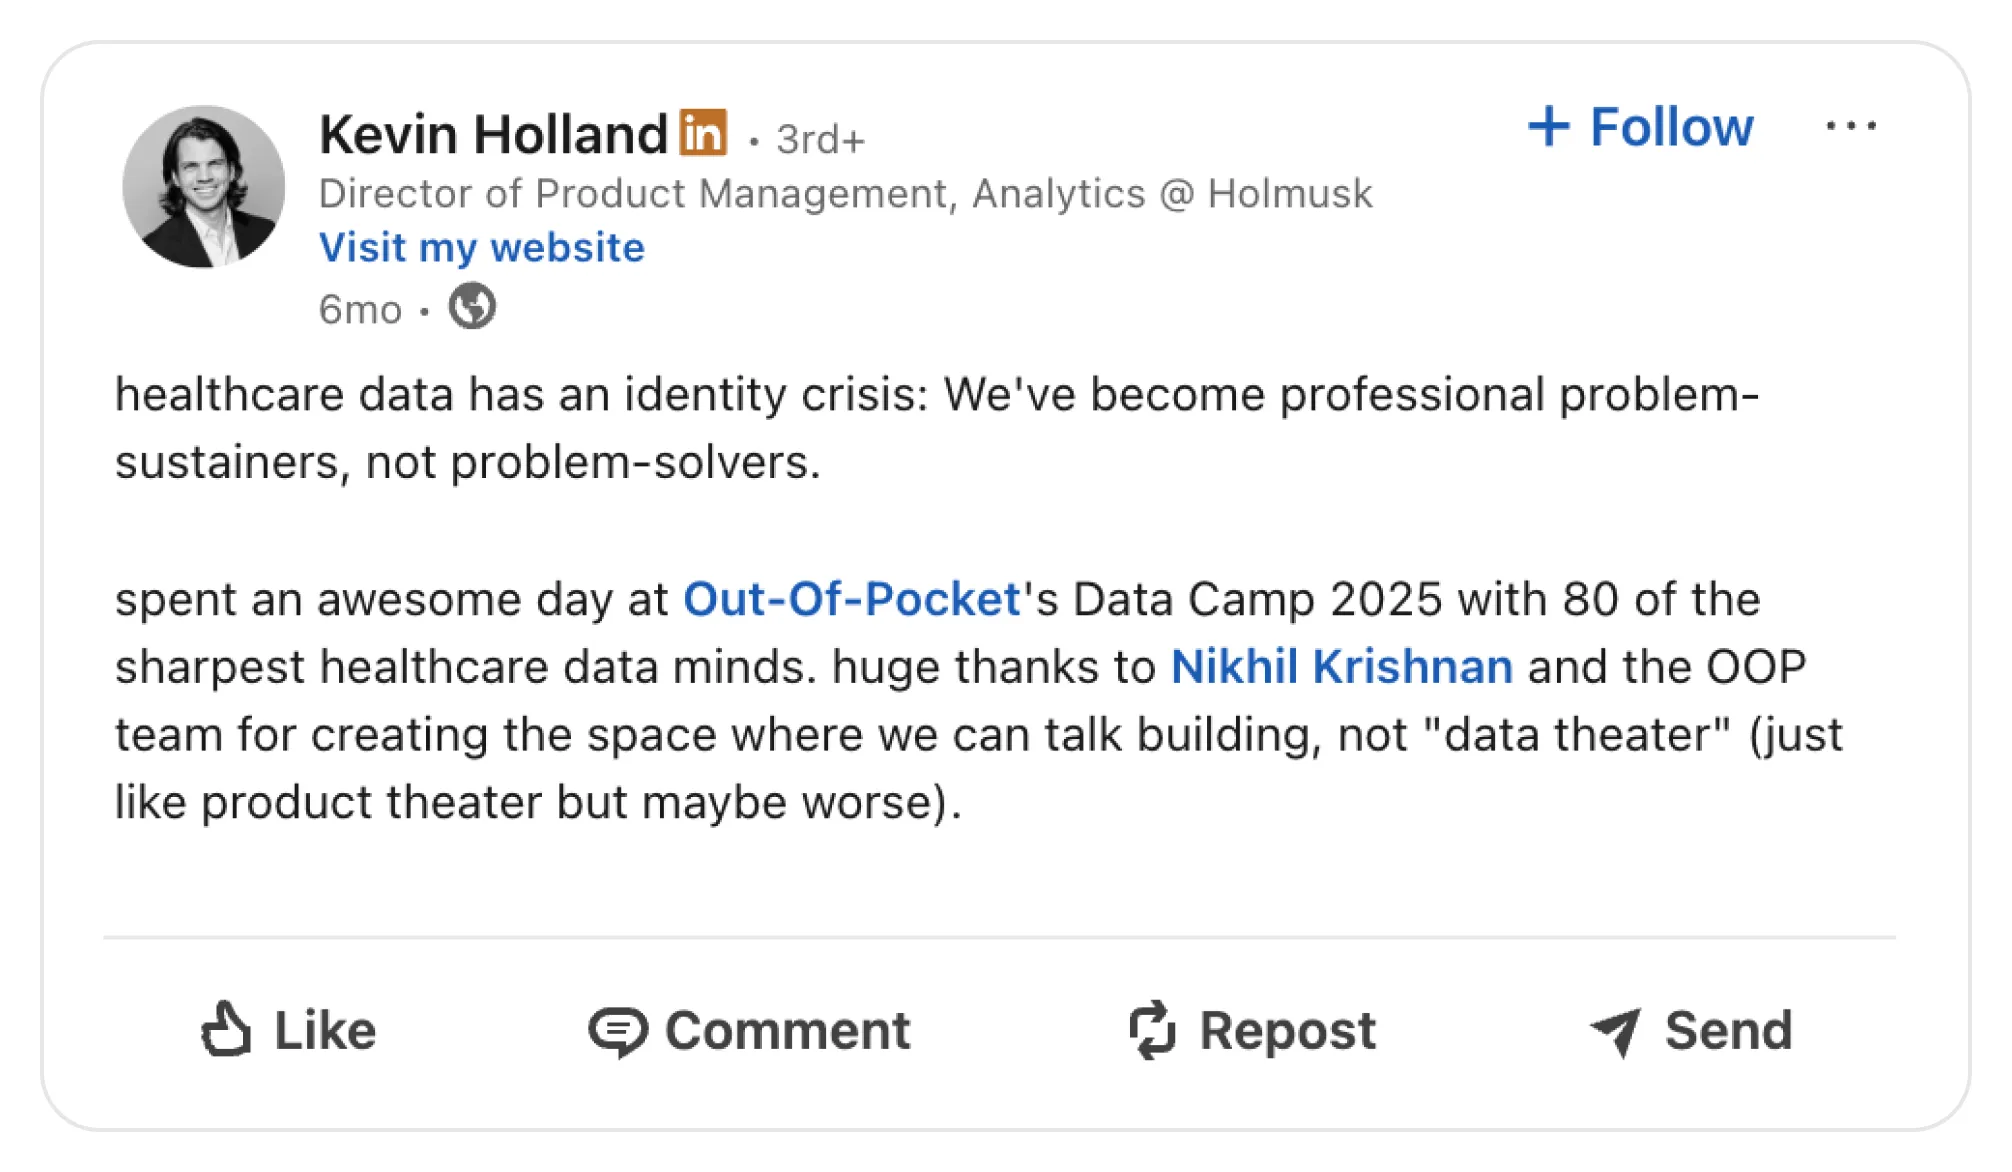Open the Visit my website link
This screenshot has height=1172, width=2012.
[x=481, y=247]
